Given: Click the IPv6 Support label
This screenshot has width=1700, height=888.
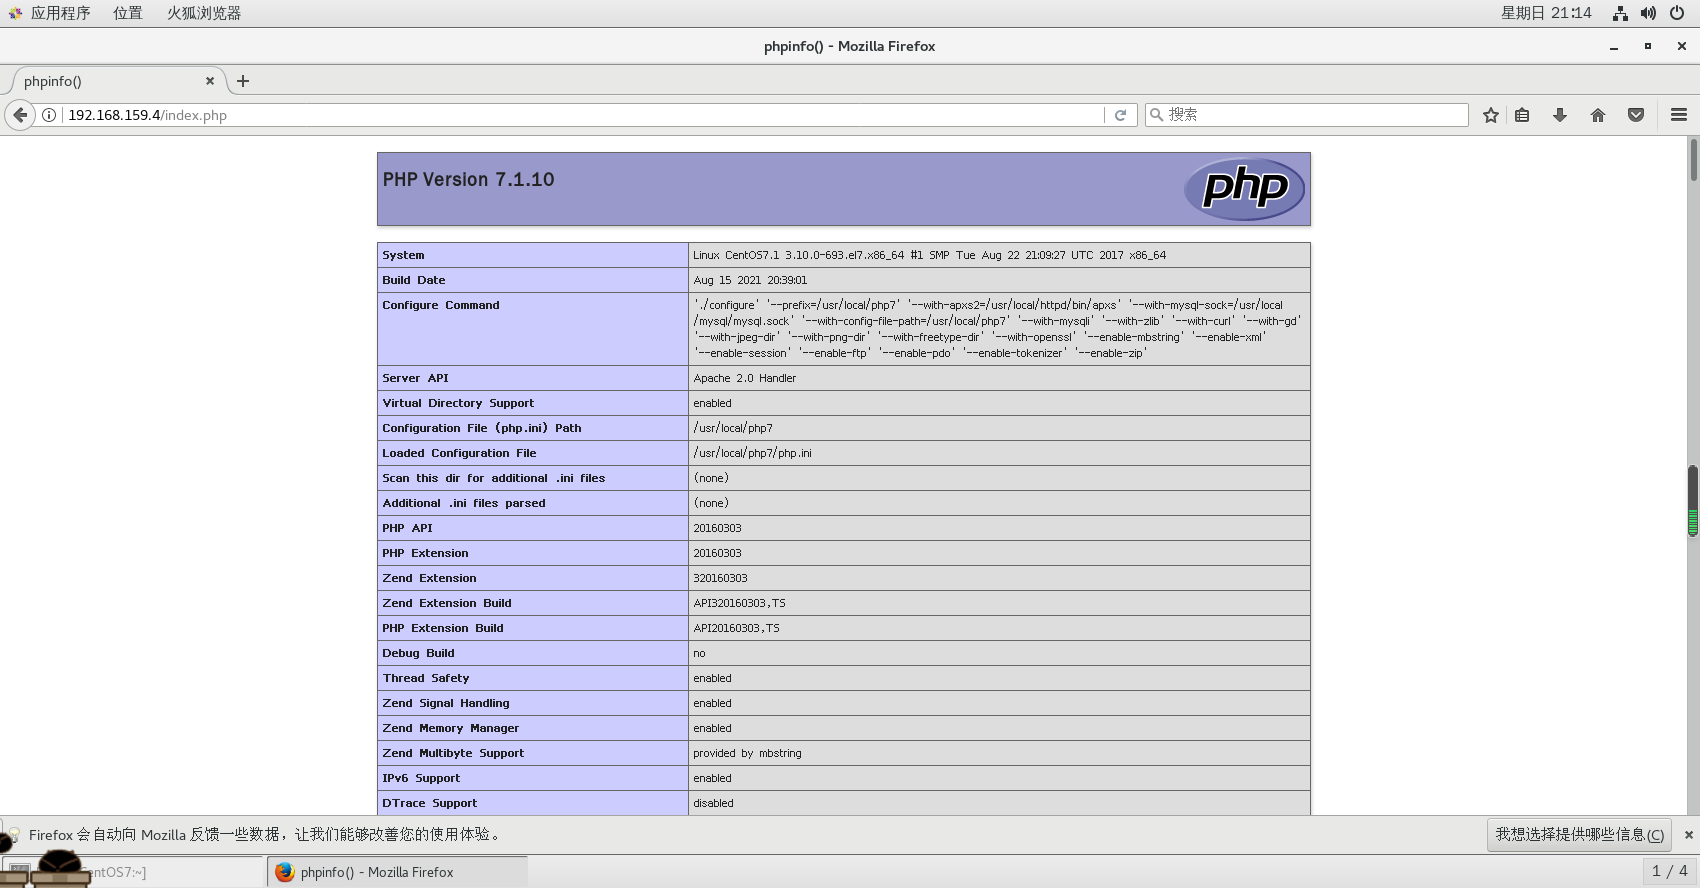Looking at the screenshot, I should click(x=421, y=778).
